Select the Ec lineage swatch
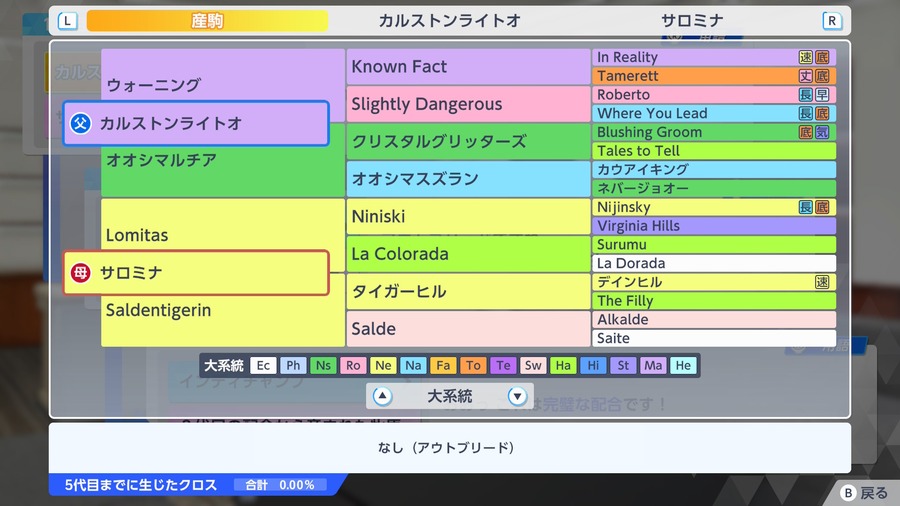The width and height of the screenshot is (900, 506). click(x=263, y=365)
